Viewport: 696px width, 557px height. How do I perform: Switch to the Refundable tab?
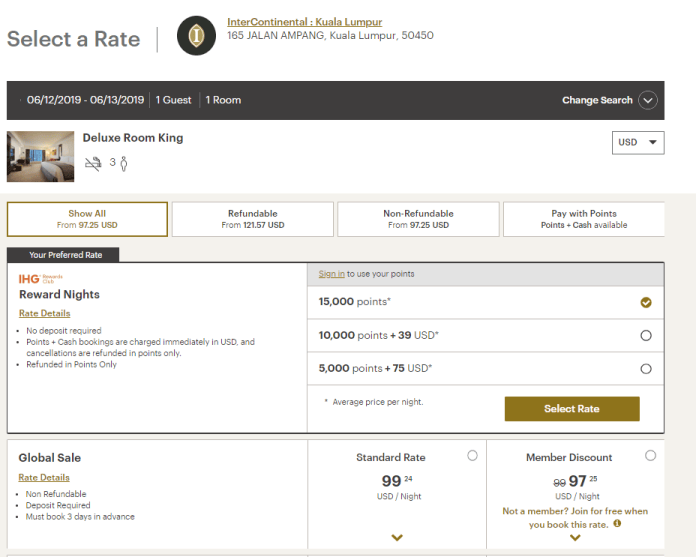click(253, 219)
